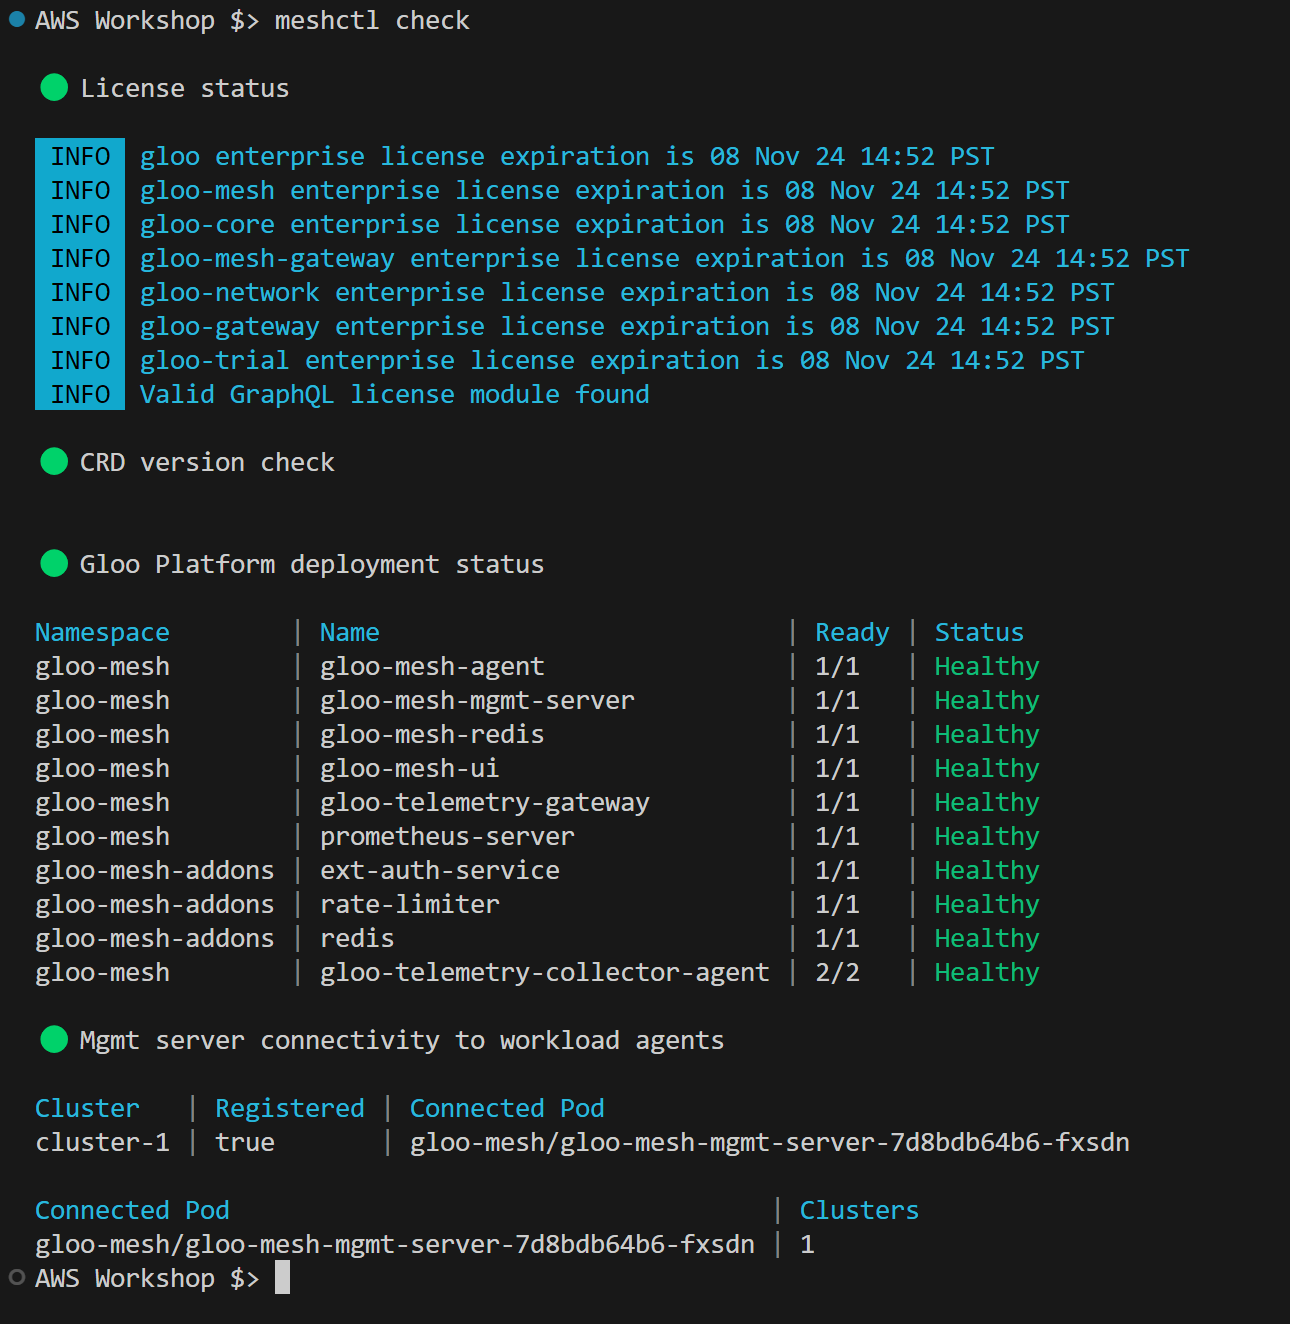Click the gloo-mesh-mgmt-server deployment name
Viewport: 1290px width, 1324px height.
point(477,700)
